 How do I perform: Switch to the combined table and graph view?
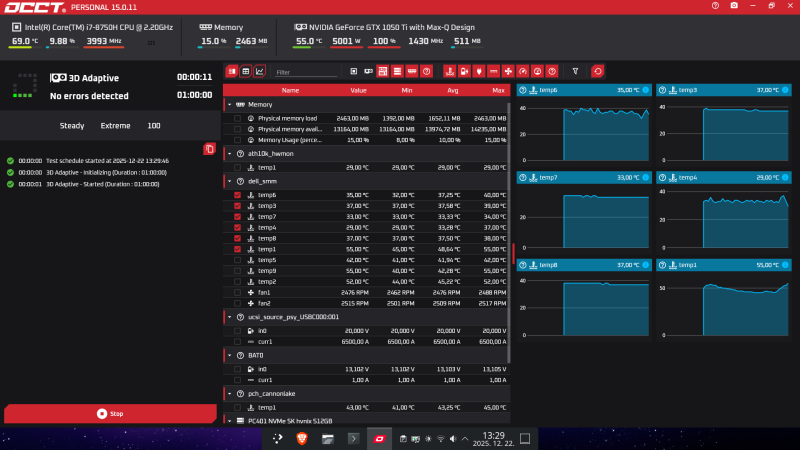[232, 71]
